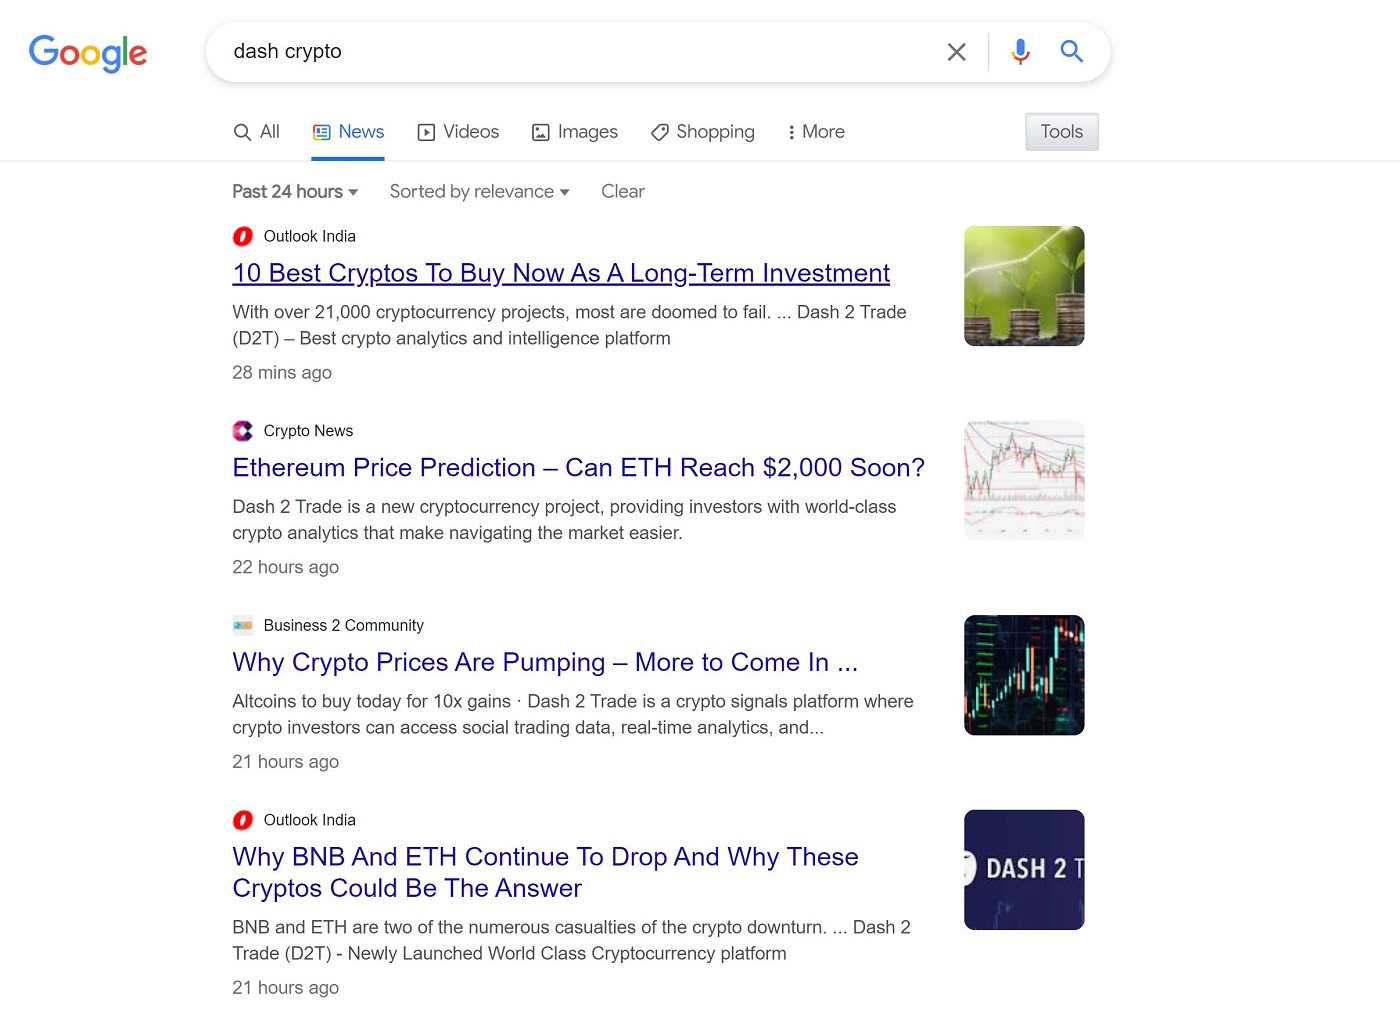Click the Business 2 Community favicon
1400x1020 pixels.
click(243, 626)
